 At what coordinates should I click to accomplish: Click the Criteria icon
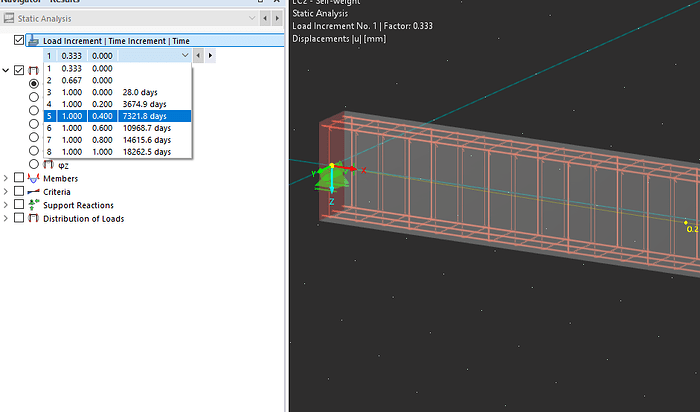click(33, 192)
